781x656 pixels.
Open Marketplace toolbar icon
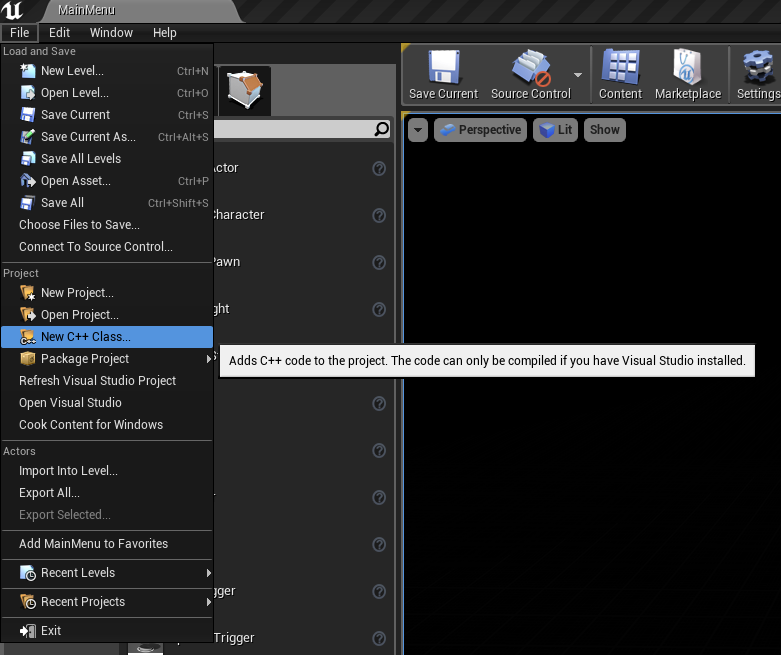[x=687, y=66]
